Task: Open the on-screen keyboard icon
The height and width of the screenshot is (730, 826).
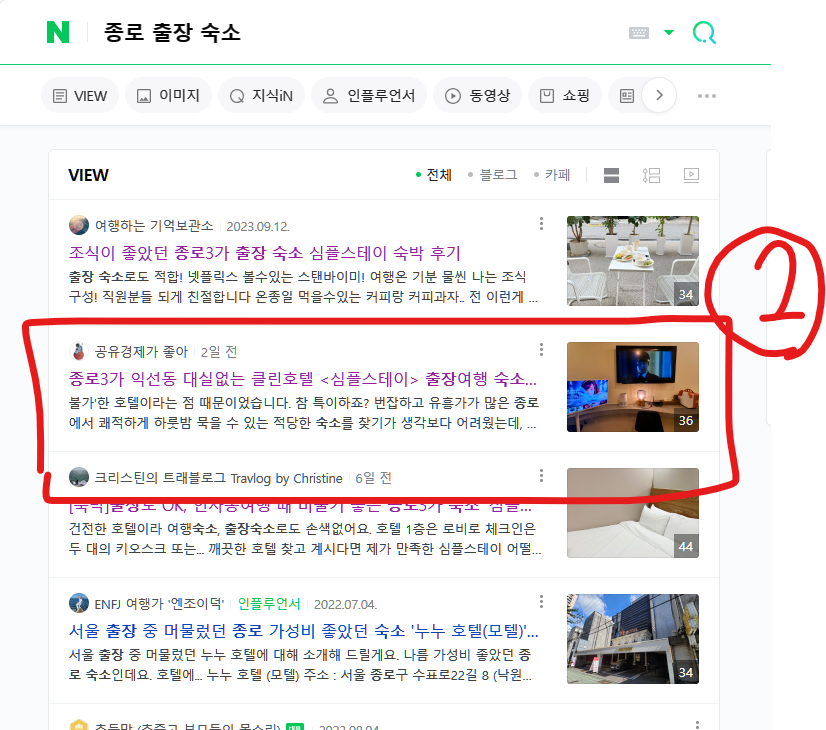Action: click(638, 33)
